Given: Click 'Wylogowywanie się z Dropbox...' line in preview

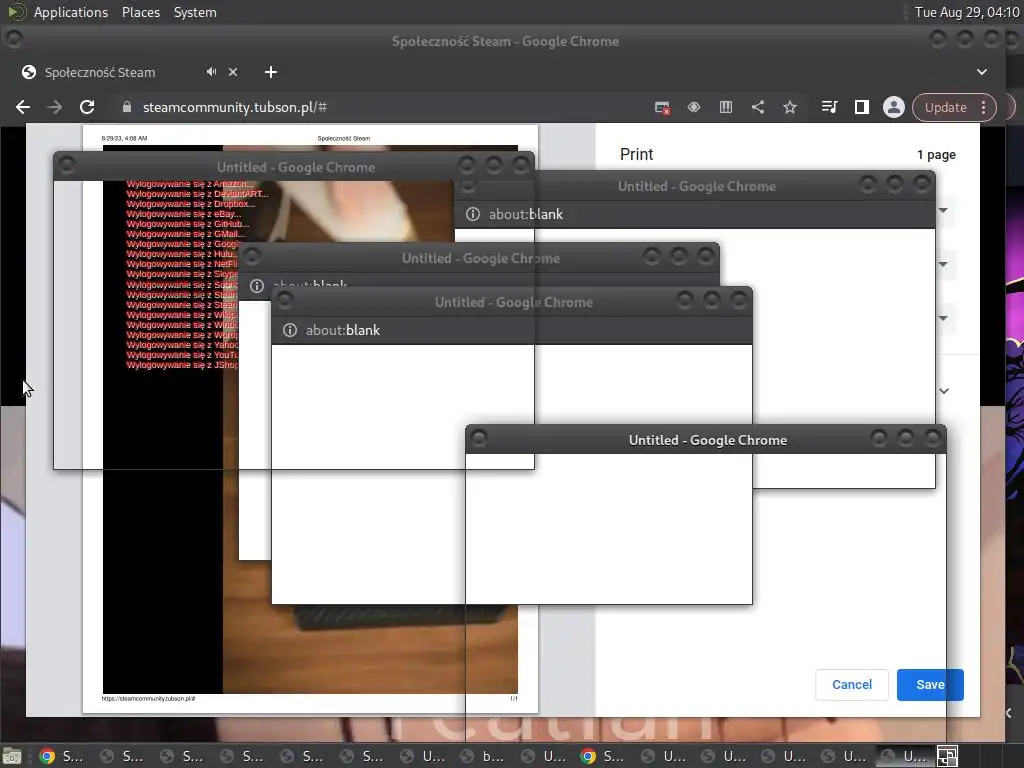Looking at the screenshot, I should [x=191, y=204].
